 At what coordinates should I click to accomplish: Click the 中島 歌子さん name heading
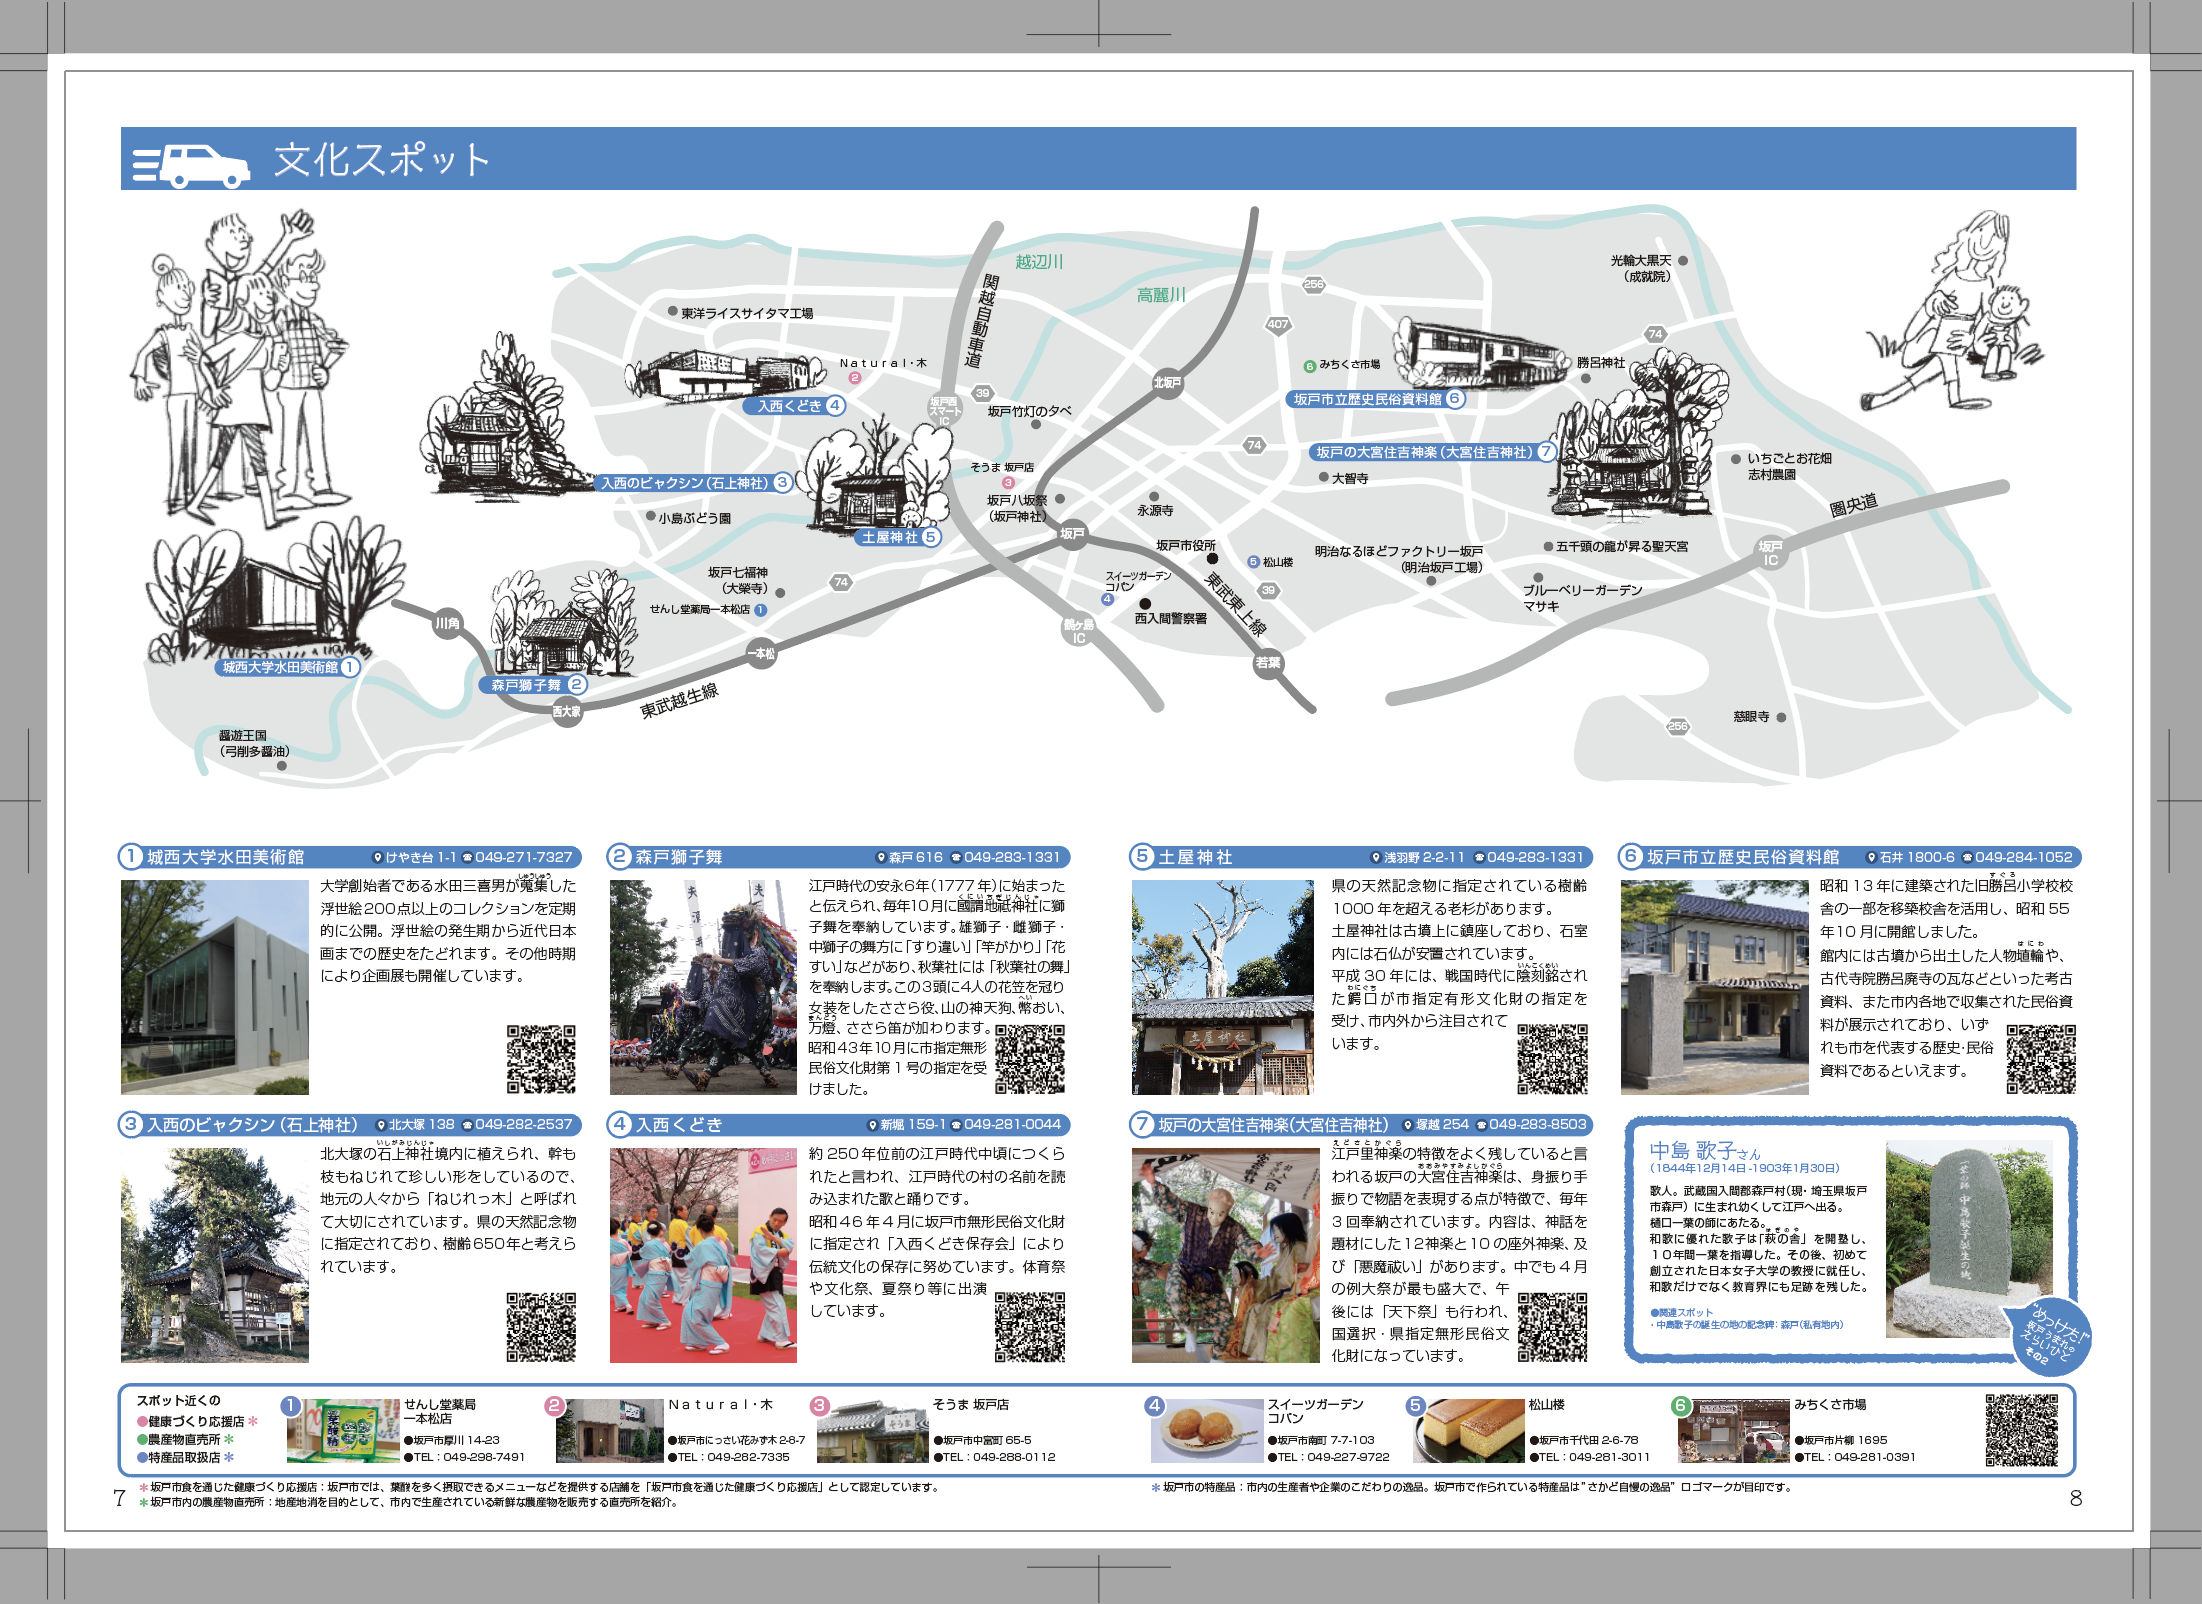(1705, 1151)
